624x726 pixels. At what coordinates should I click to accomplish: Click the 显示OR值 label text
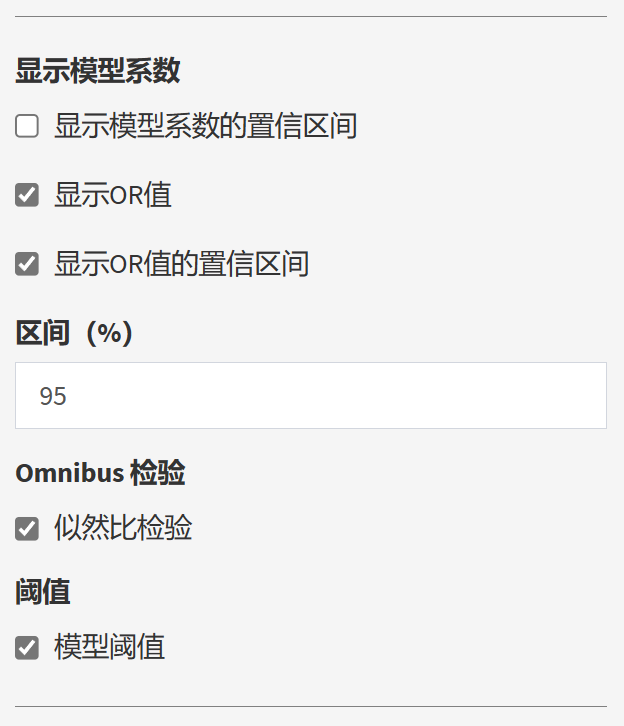113,195
